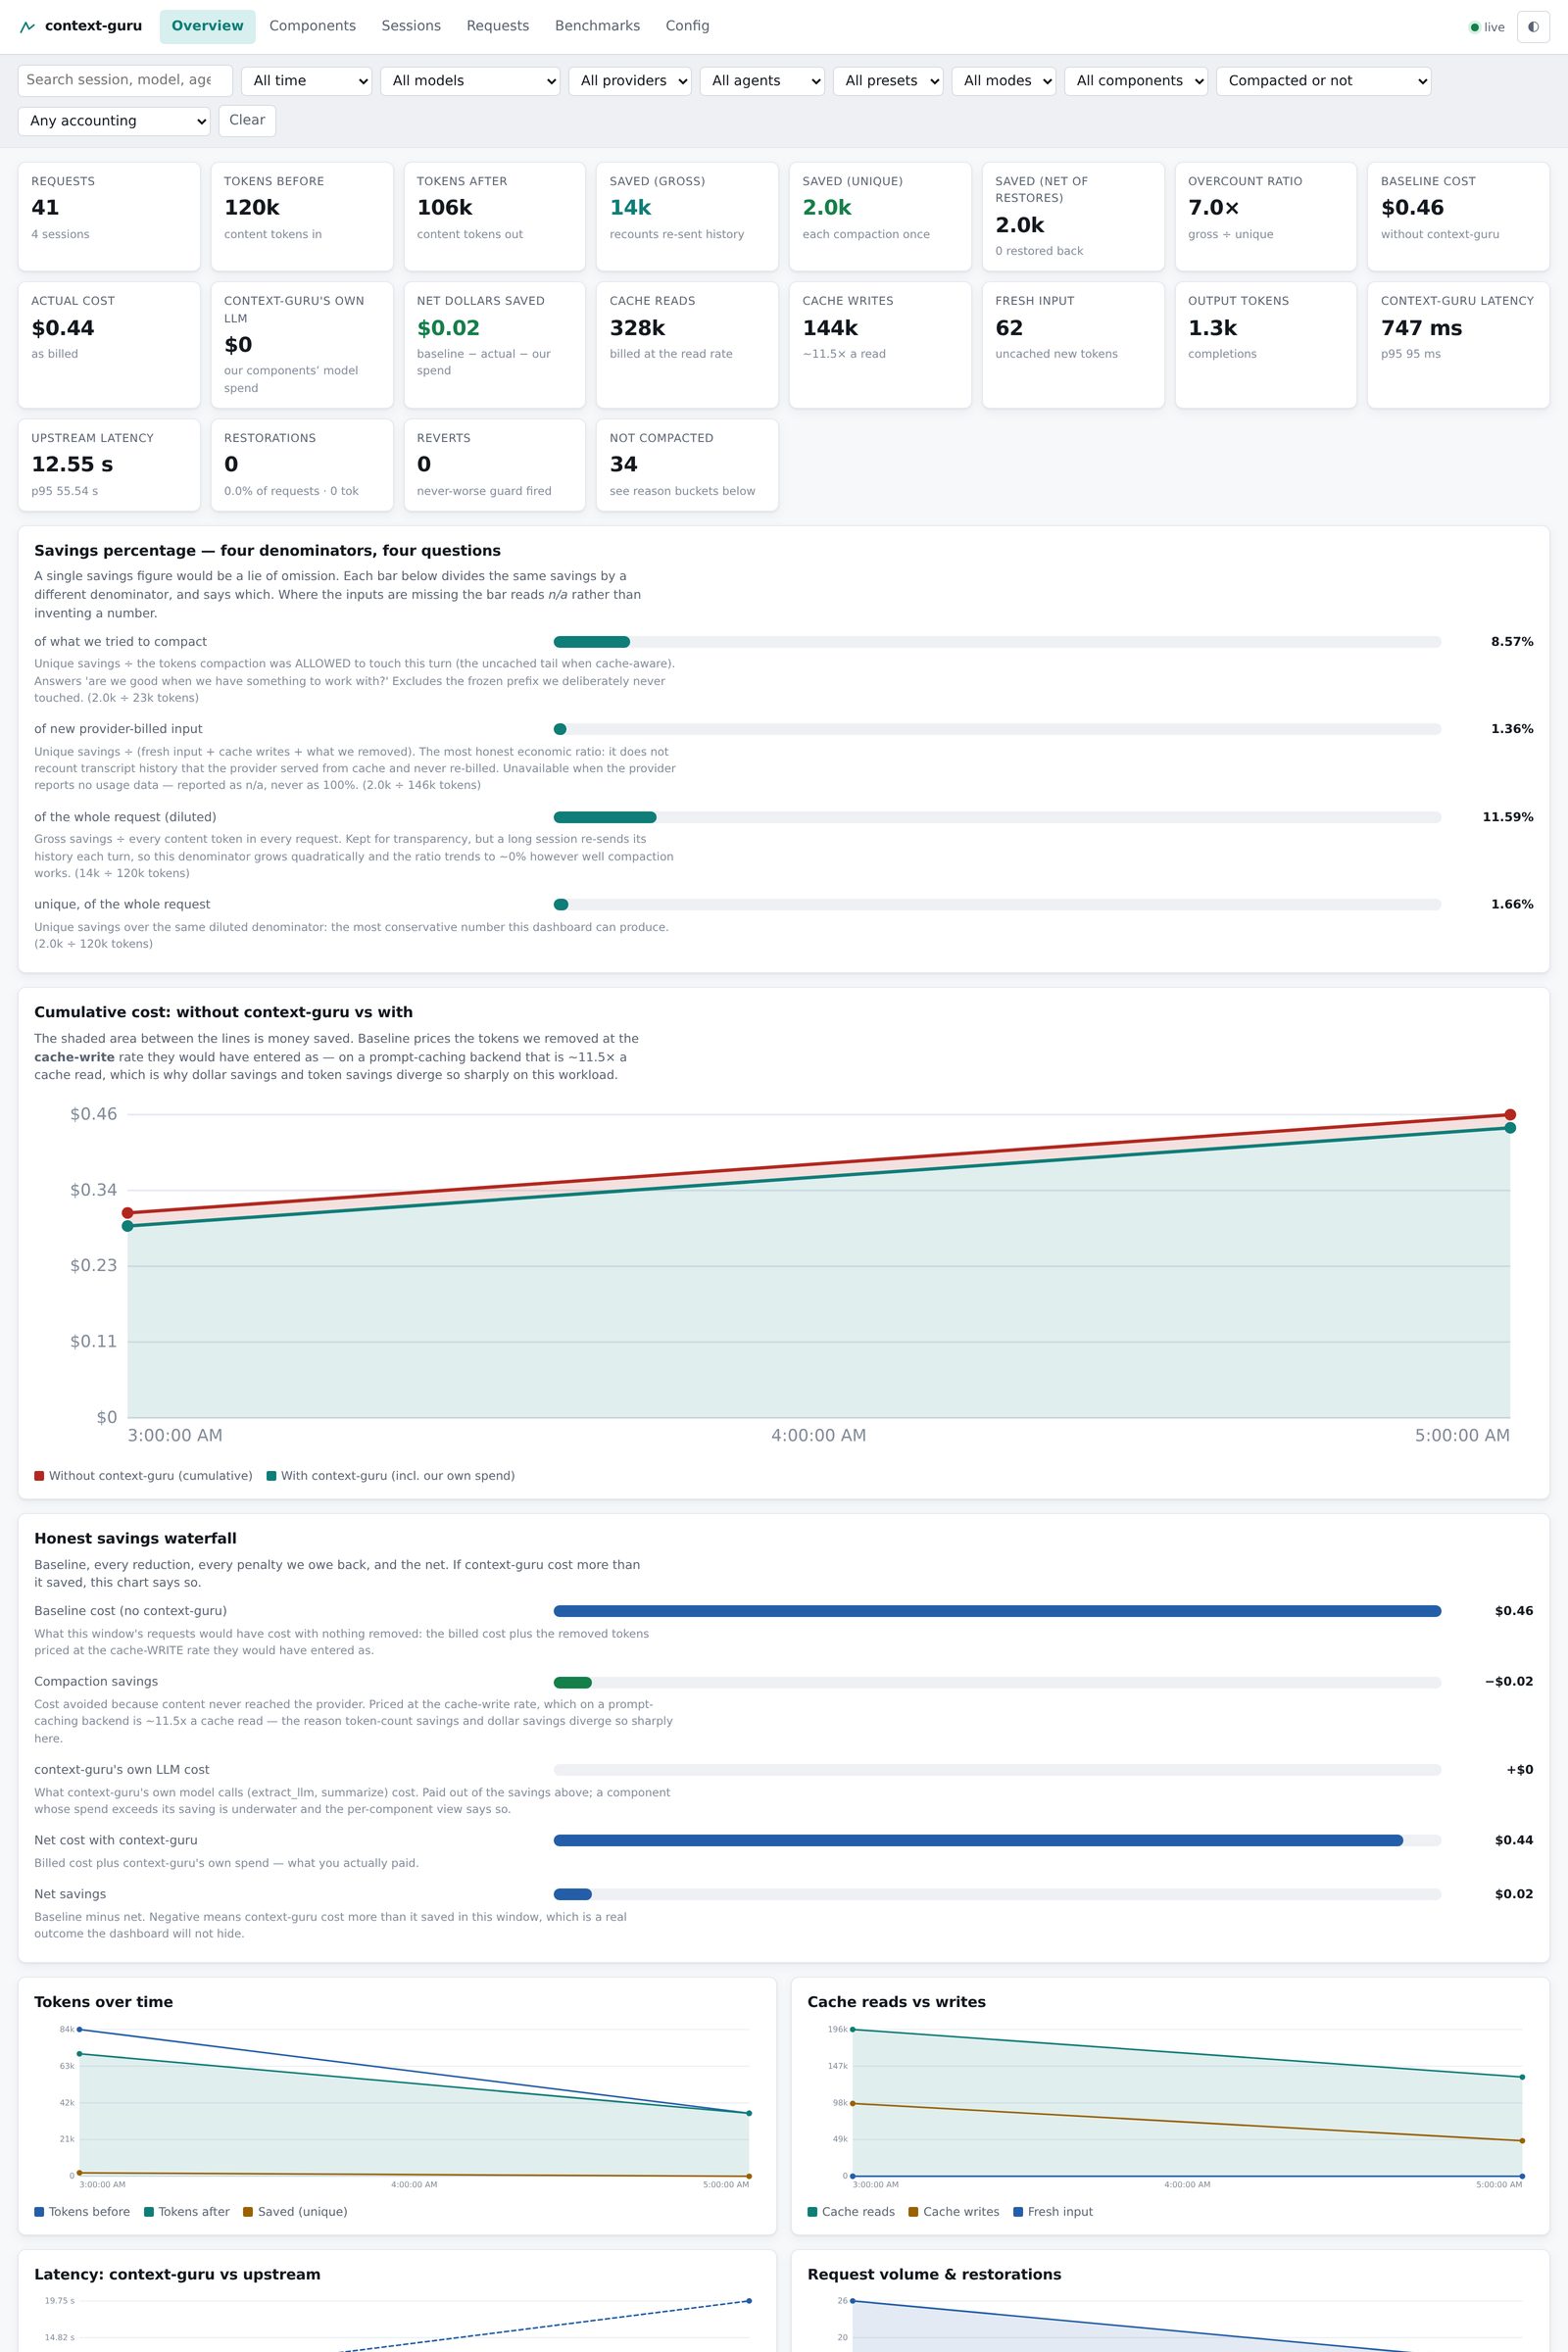Click the 8.57% savings value
Image resolution: width=1568 pixels, height=2352 pixels.
1511,642
